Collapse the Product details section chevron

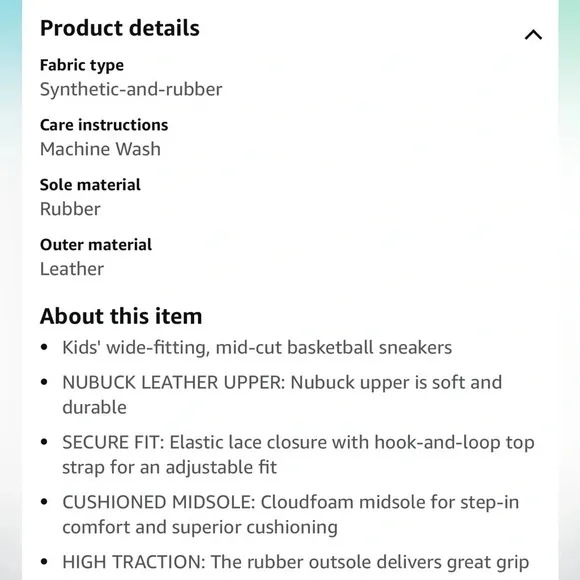point(533,35)
